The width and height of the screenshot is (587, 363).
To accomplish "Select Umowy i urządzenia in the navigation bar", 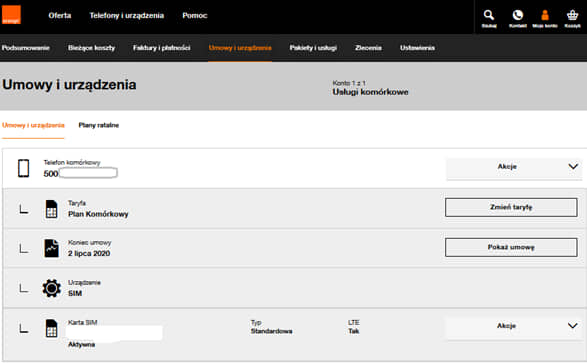I will (240, 48).
